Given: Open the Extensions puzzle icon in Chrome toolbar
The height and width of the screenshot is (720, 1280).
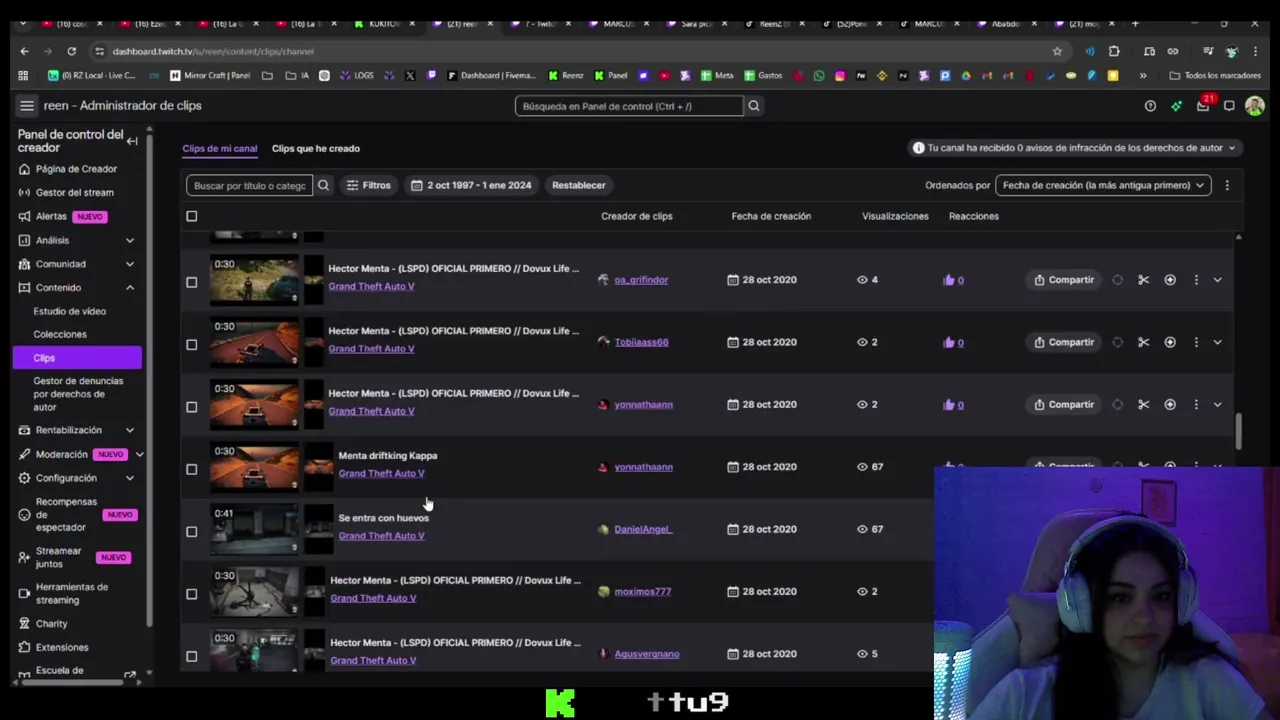Looking at the screenshot, I should [1115, 51].
